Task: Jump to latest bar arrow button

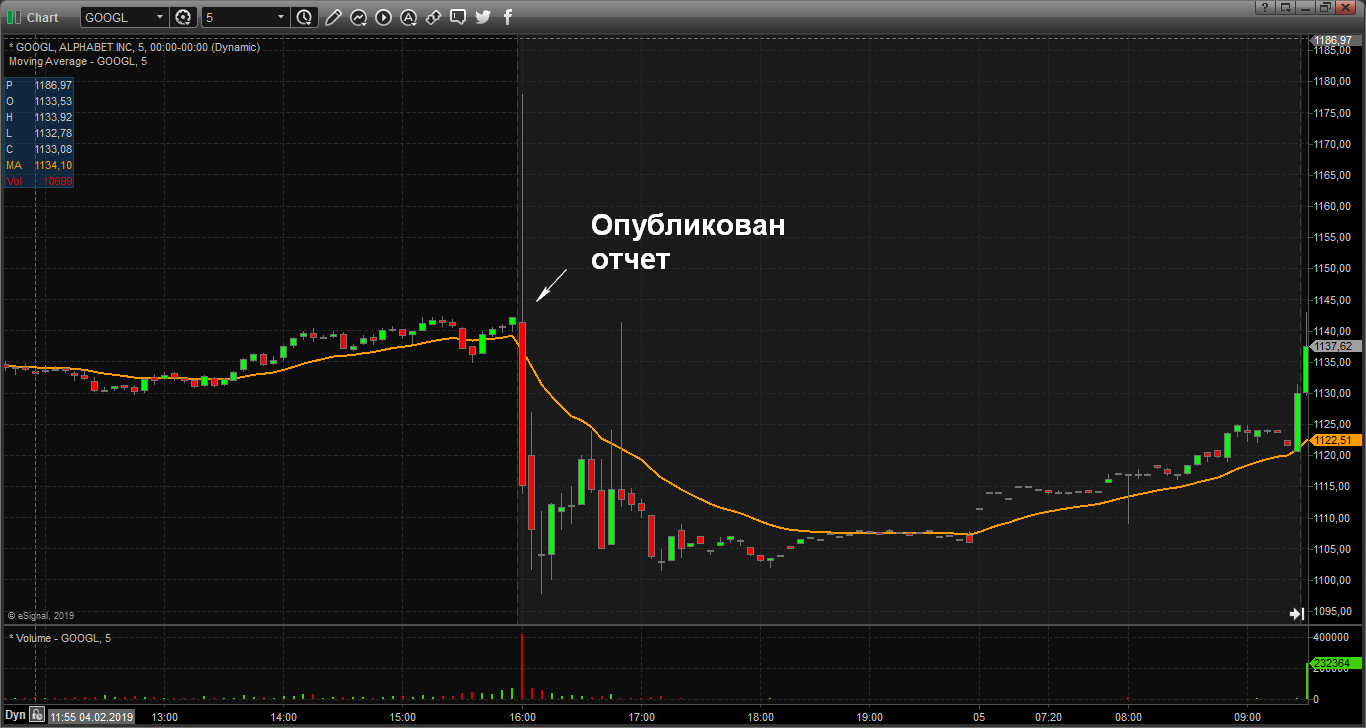Action: click(1297, 613)
